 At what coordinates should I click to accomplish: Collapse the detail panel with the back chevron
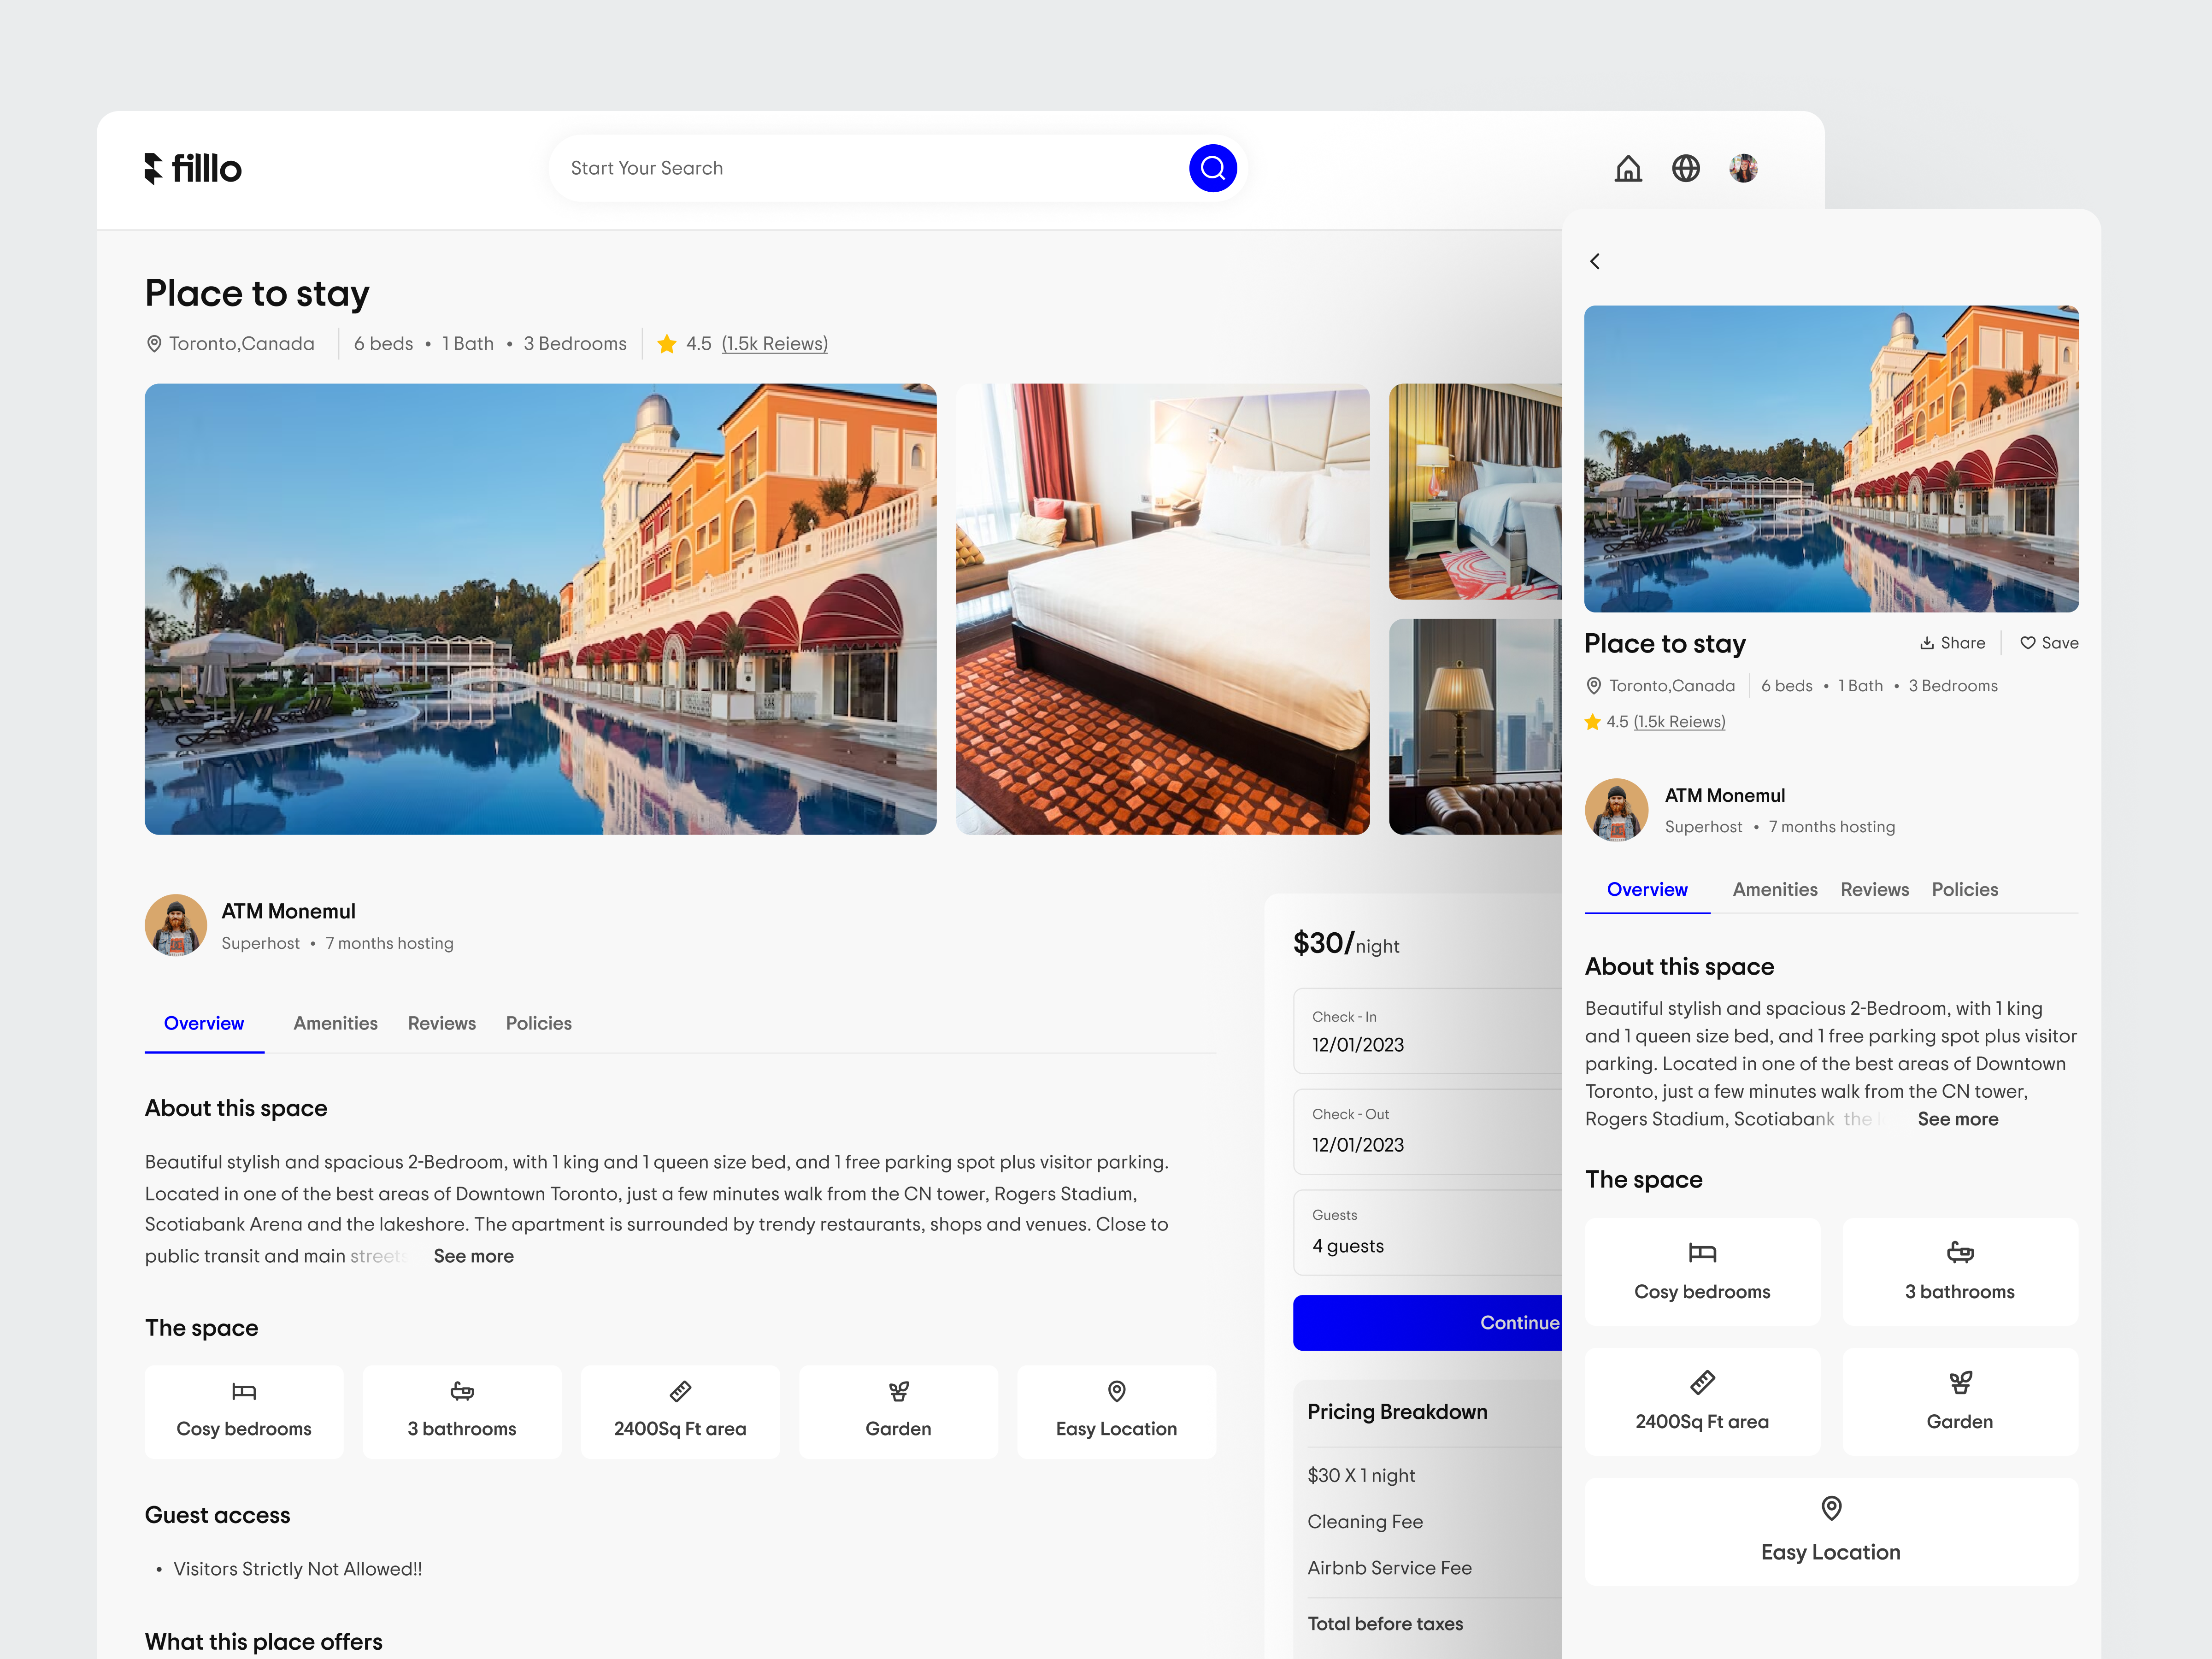1595,261
